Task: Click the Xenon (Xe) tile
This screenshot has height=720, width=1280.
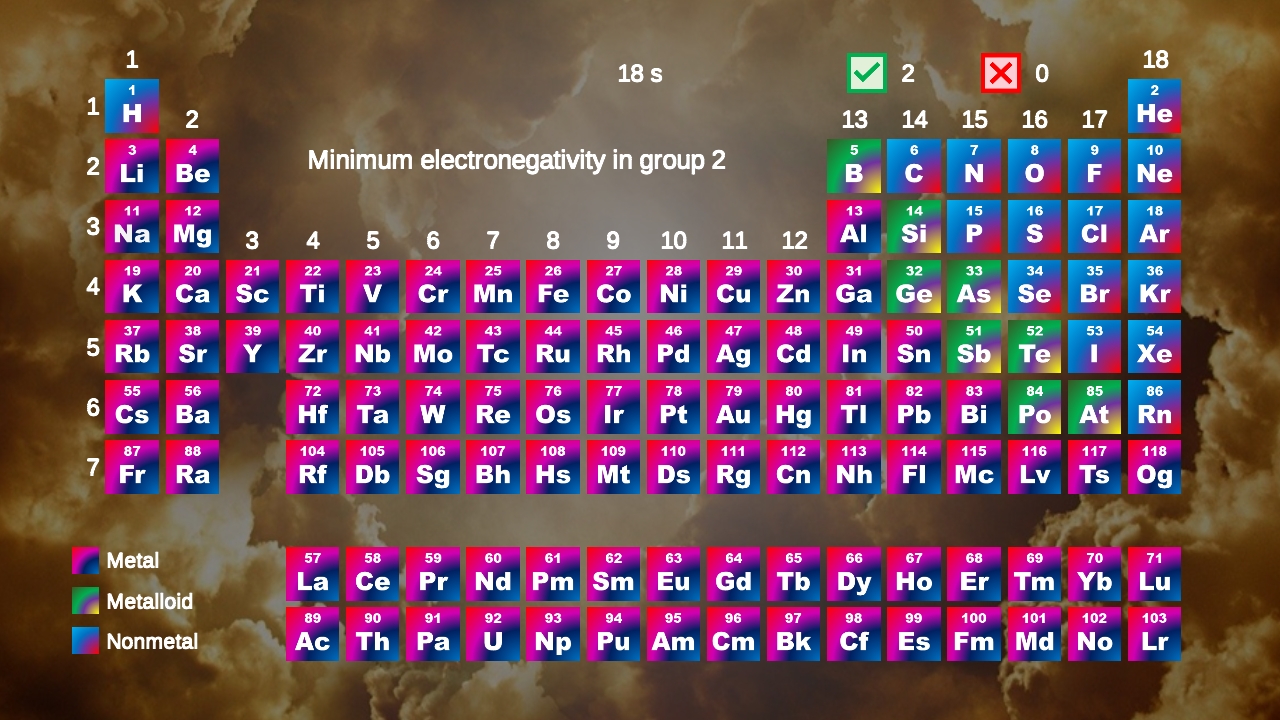Action: pos(1154,347)
